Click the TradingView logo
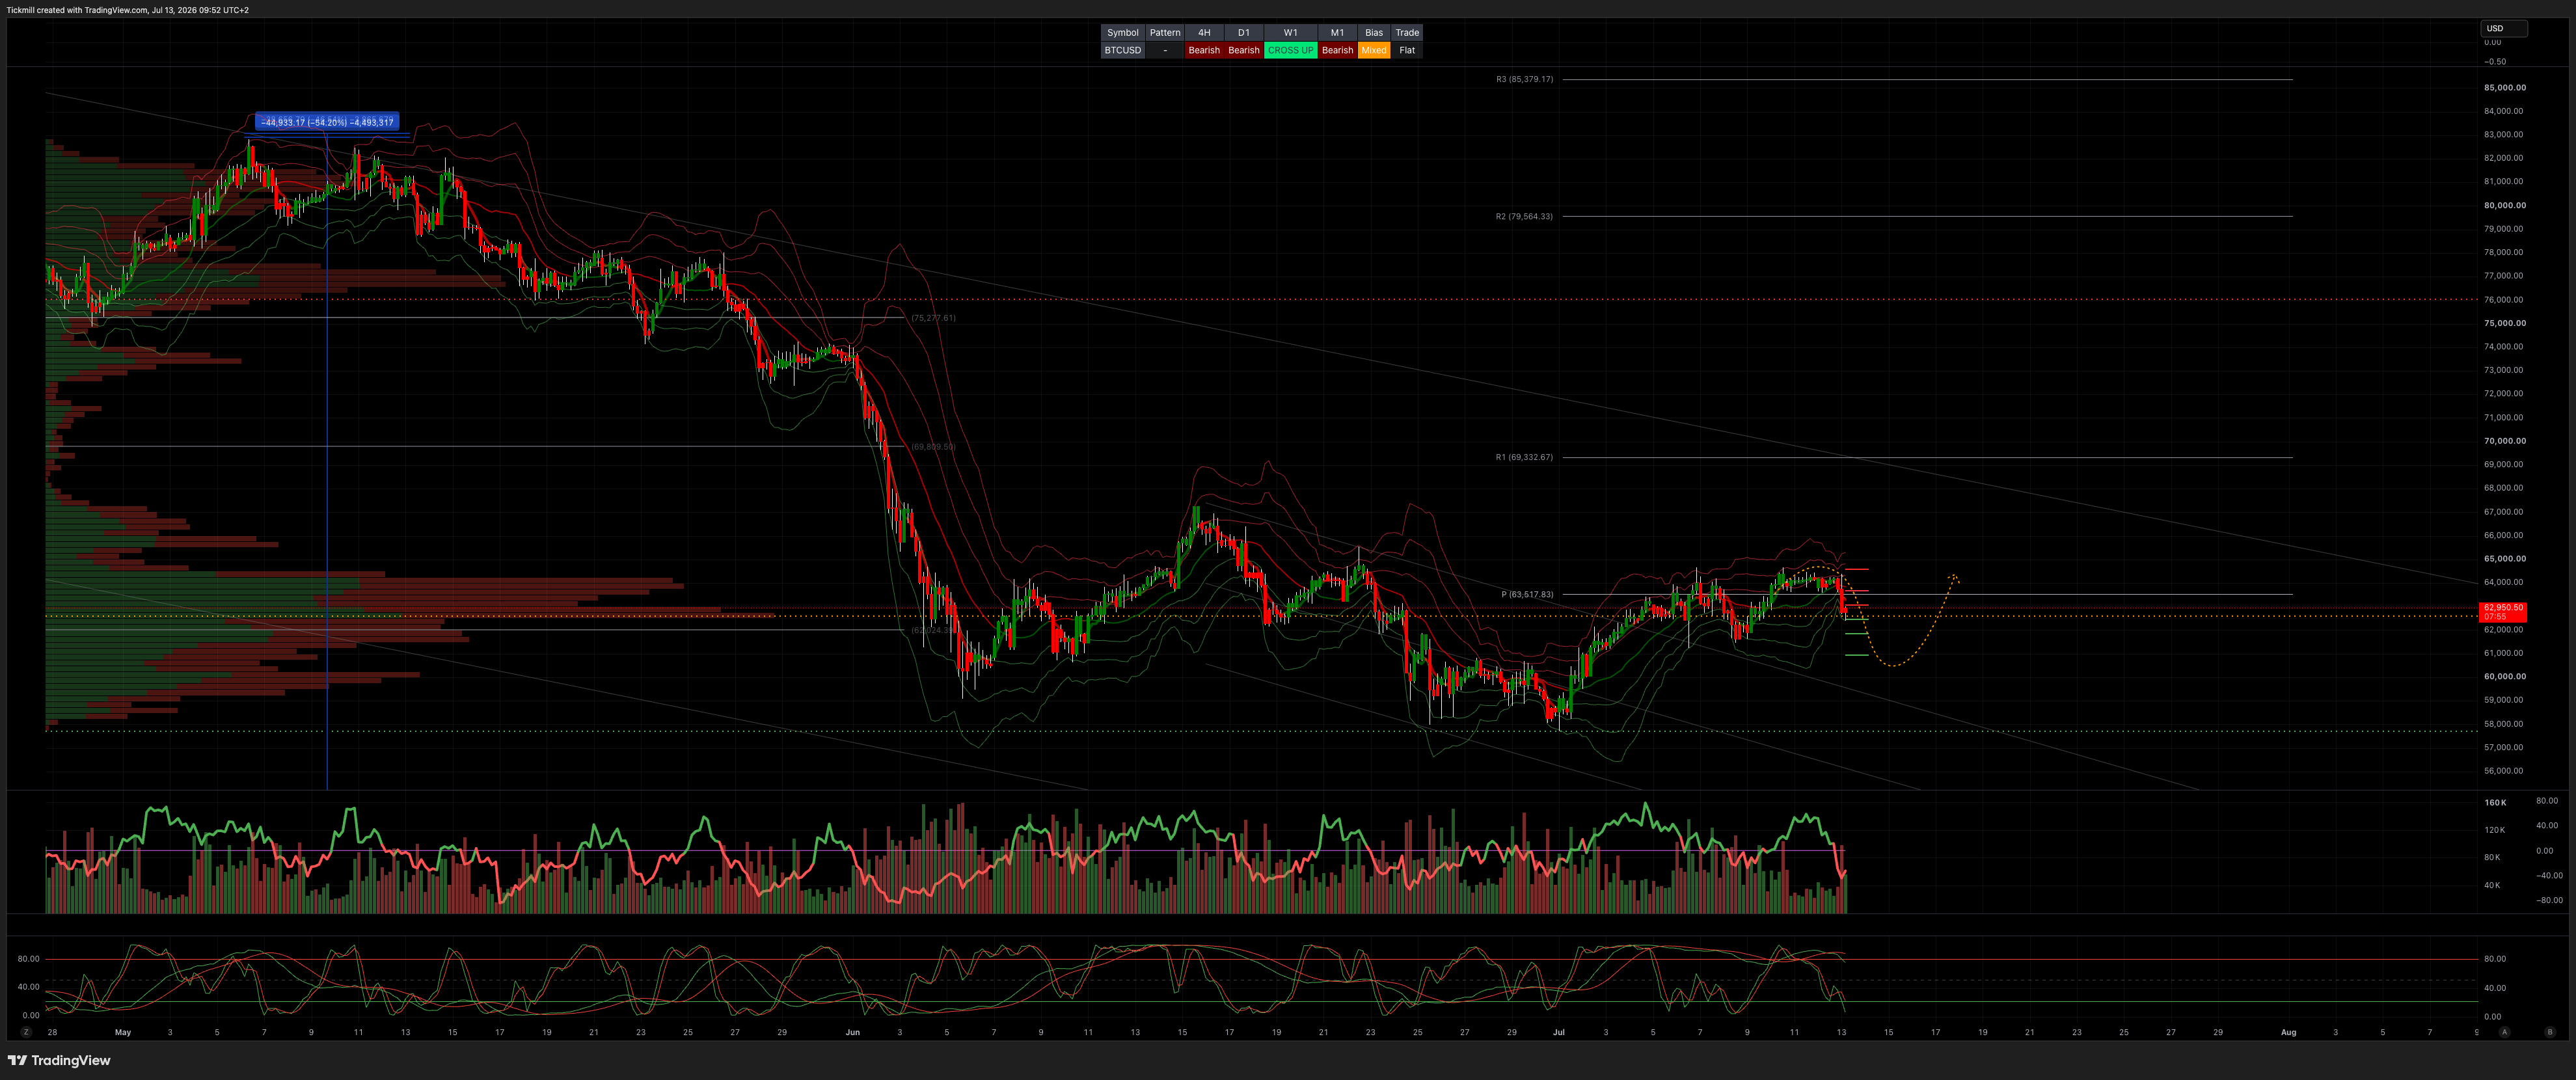Screen dimensions: 2576x1080 tap(59, 1060)
